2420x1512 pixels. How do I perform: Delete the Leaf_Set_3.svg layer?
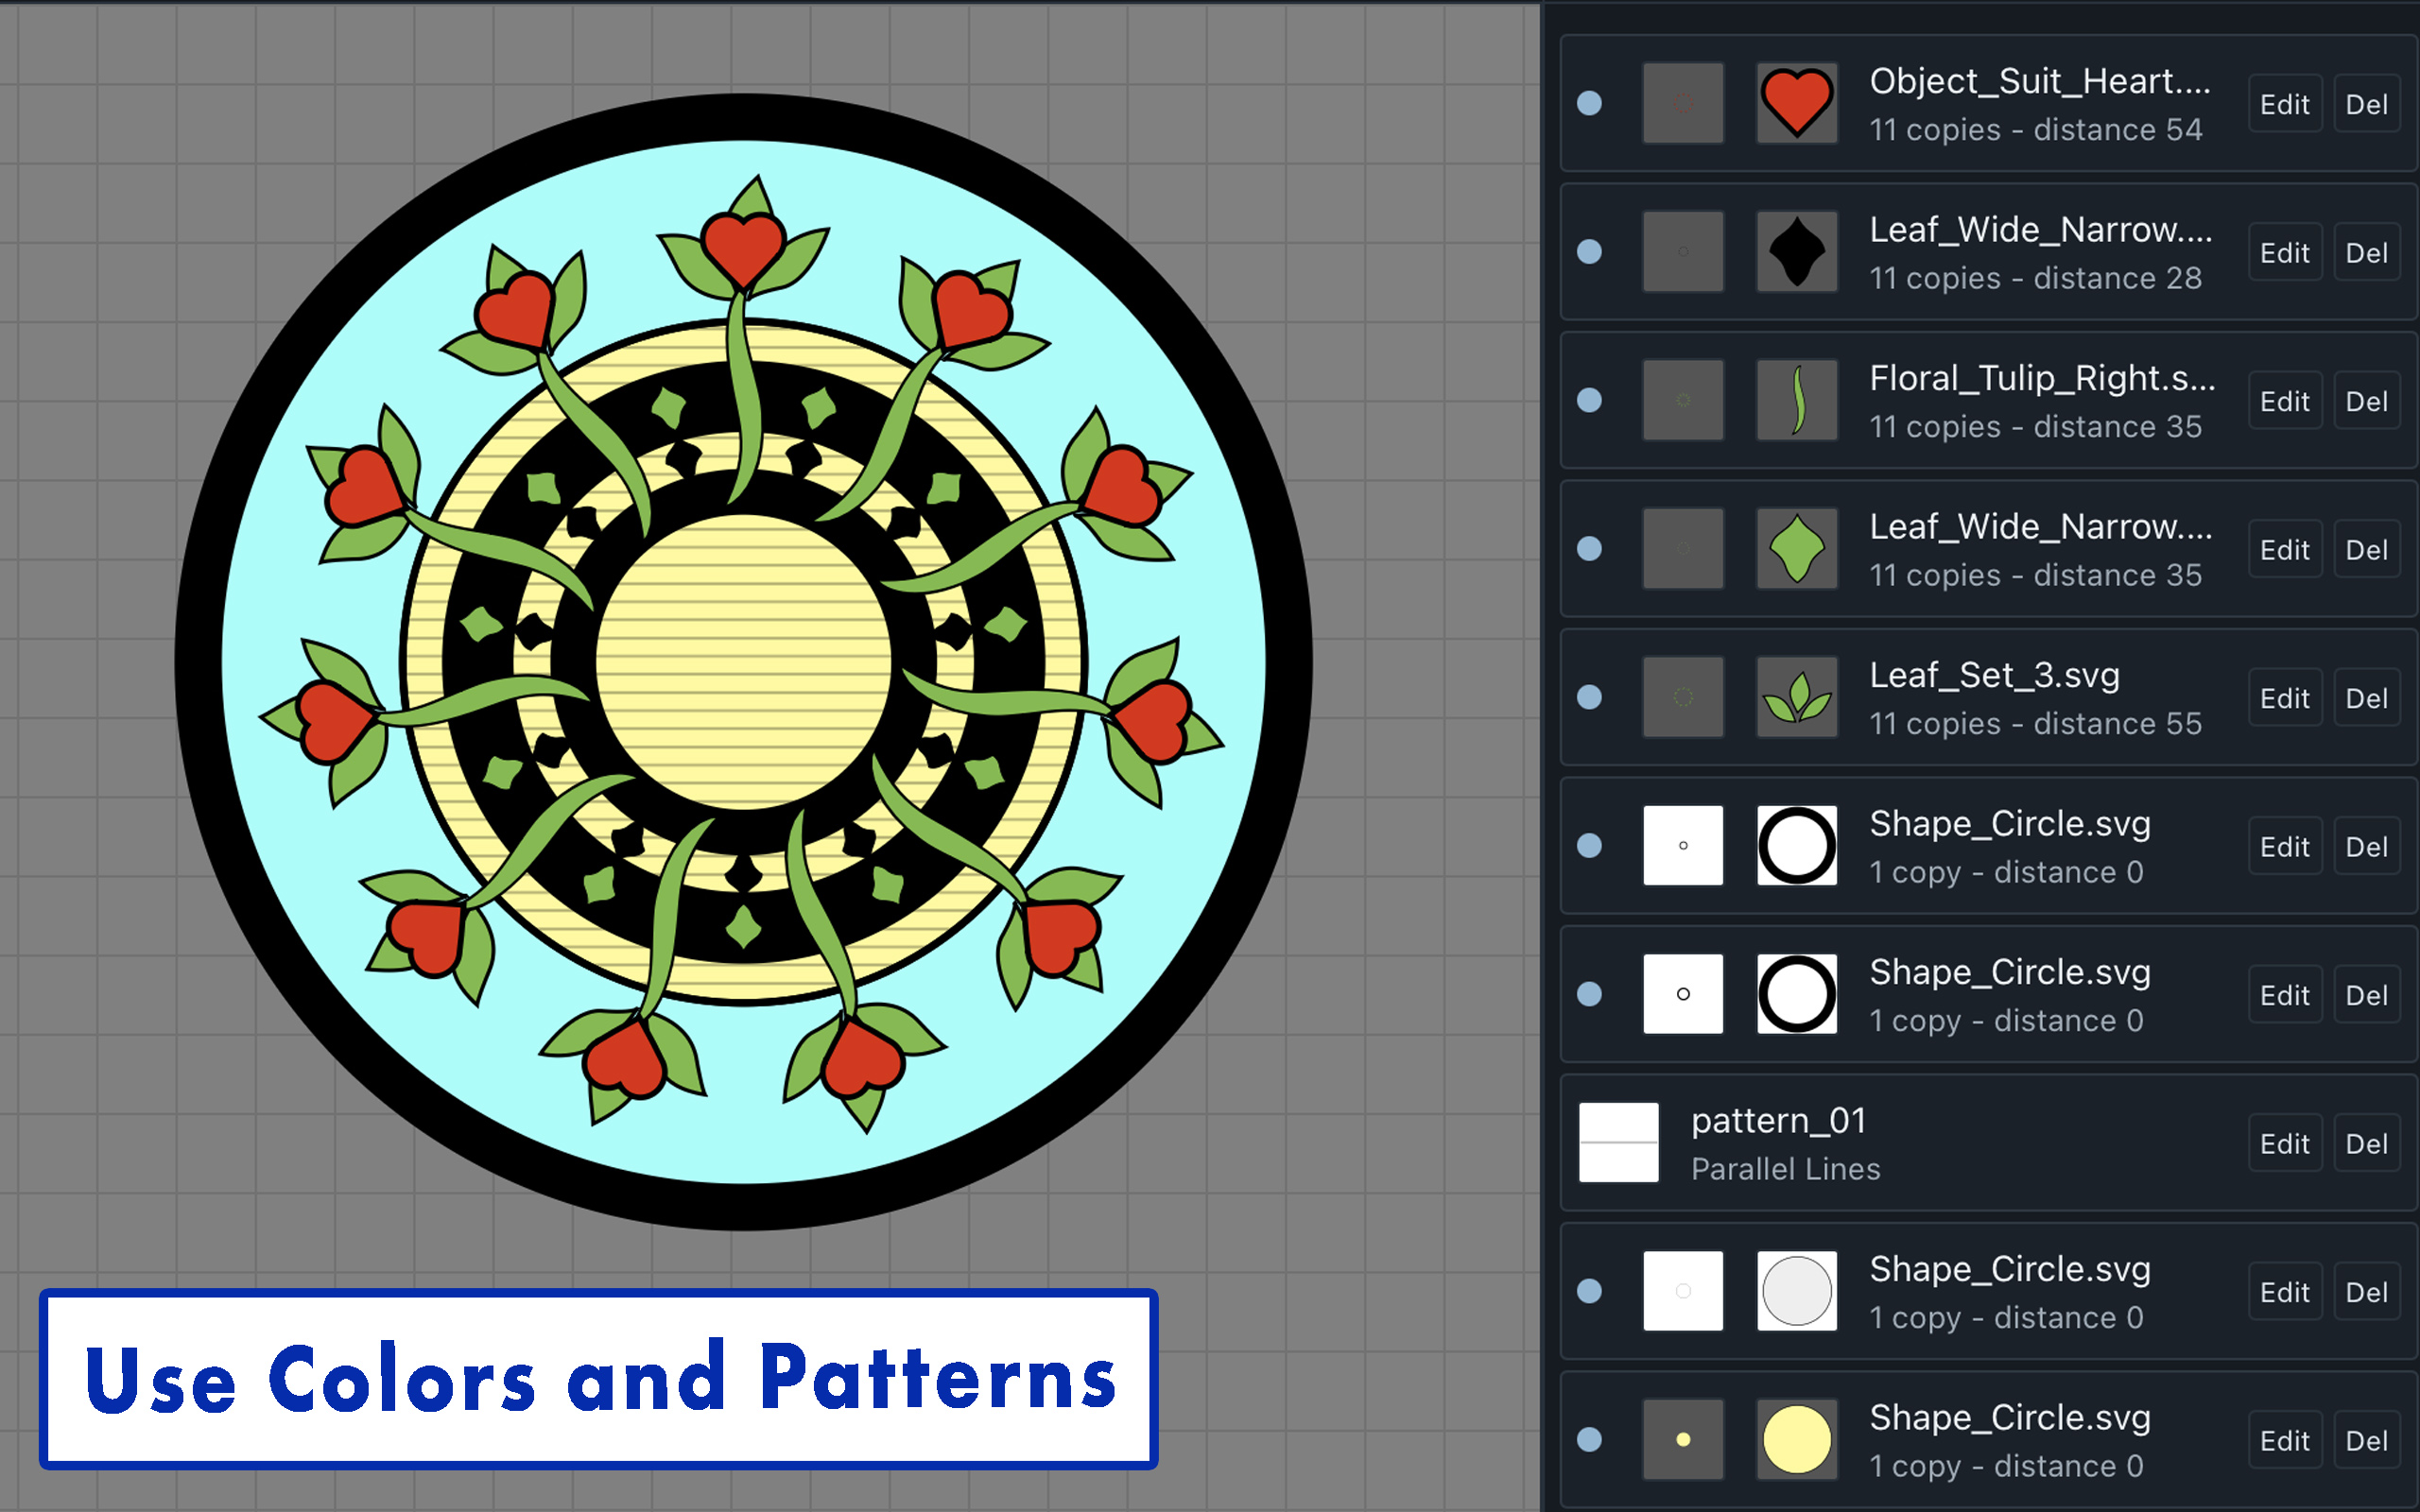coord(2367,698)
